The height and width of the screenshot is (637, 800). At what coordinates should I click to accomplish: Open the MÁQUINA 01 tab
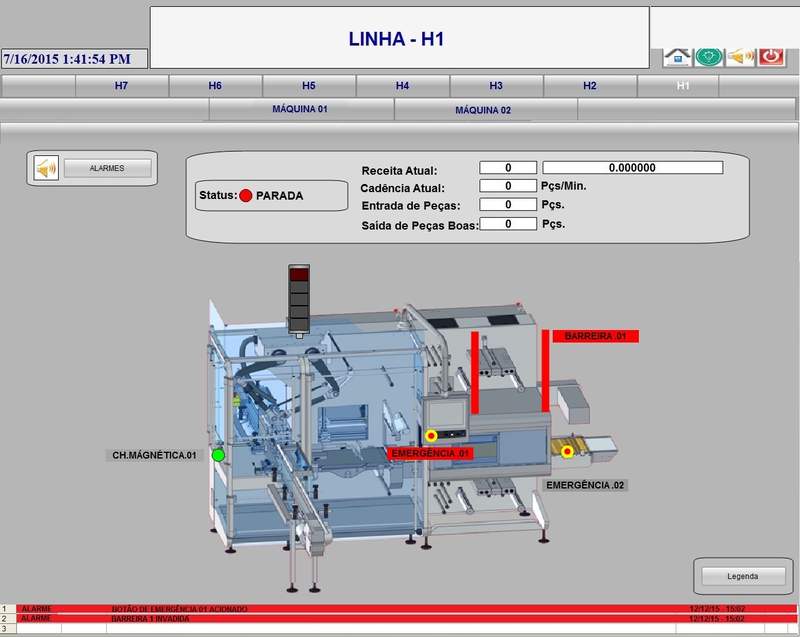(x=301, y=109)
